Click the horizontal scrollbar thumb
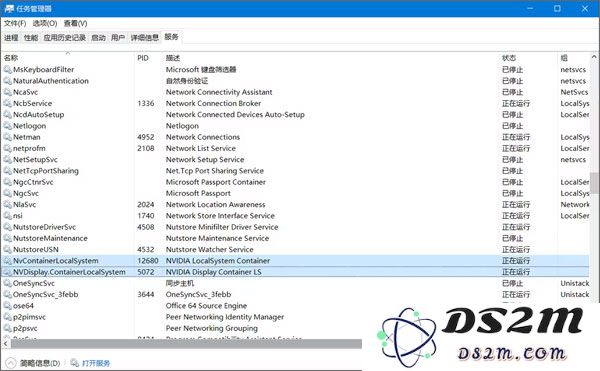The width and height of the screenshot is (600, 371). (x=186, y=343)
